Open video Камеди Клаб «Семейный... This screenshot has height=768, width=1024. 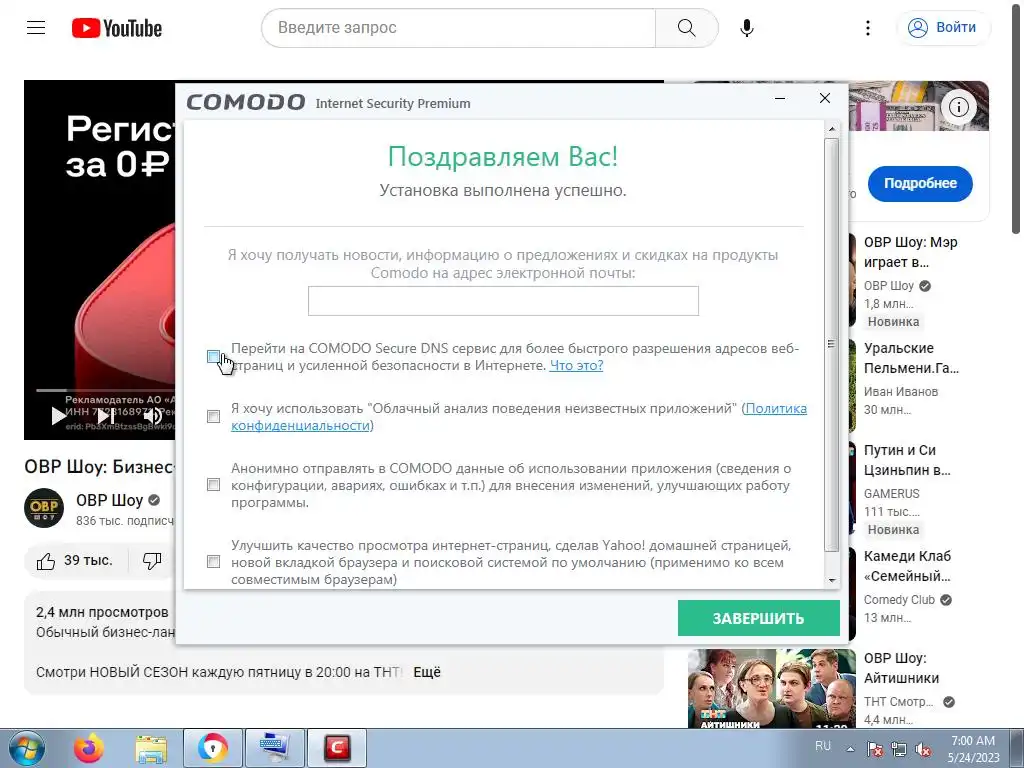tap(907, 566)
